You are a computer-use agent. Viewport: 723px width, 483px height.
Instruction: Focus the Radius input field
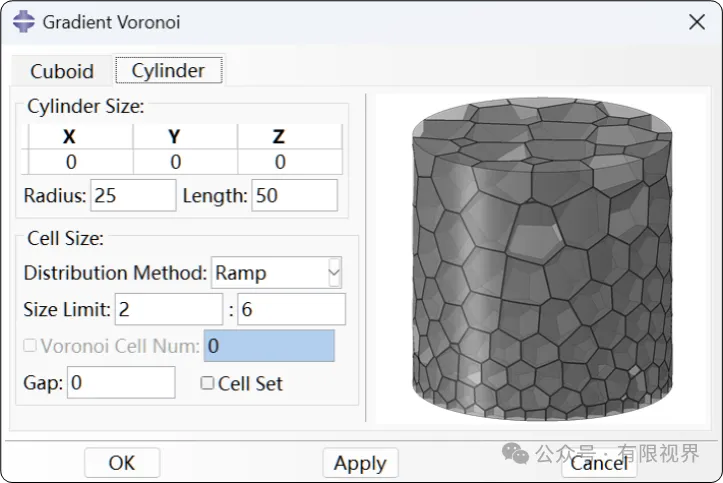(x=133, y=195)
